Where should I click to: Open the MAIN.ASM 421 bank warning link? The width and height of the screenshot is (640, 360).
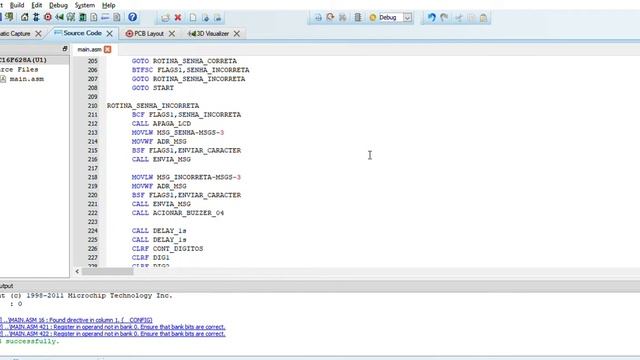[x=113, y=327]
